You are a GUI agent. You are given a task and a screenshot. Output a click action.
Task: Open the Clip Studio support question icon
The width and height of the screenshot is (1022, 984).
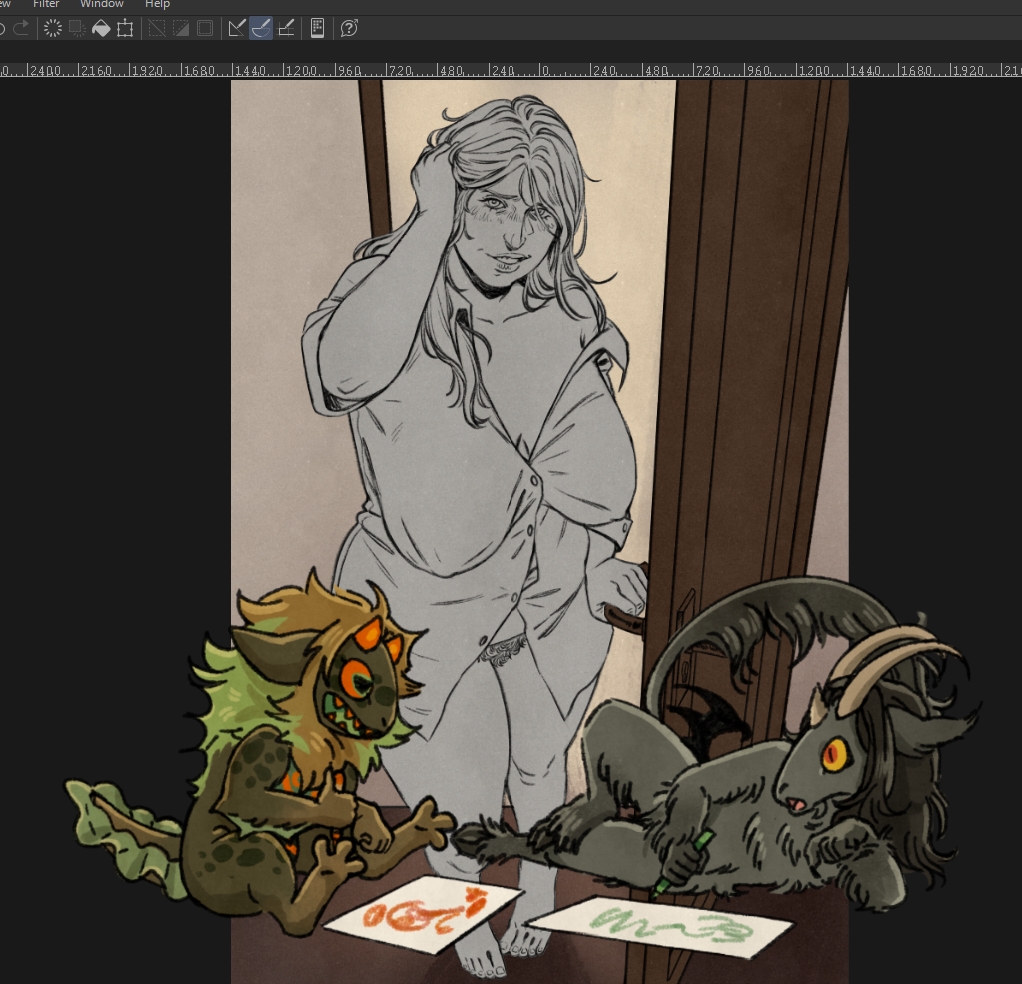tap(349, 28)
